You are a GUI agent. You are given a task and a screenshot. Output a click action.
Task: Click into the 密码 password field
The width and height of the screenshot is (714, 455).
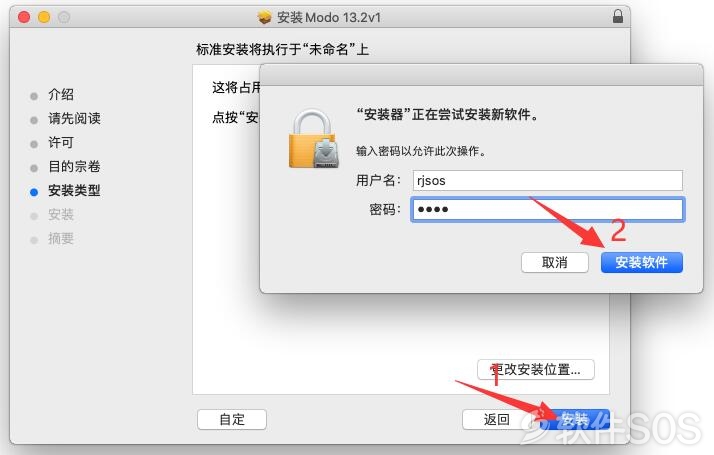(547, 210)
